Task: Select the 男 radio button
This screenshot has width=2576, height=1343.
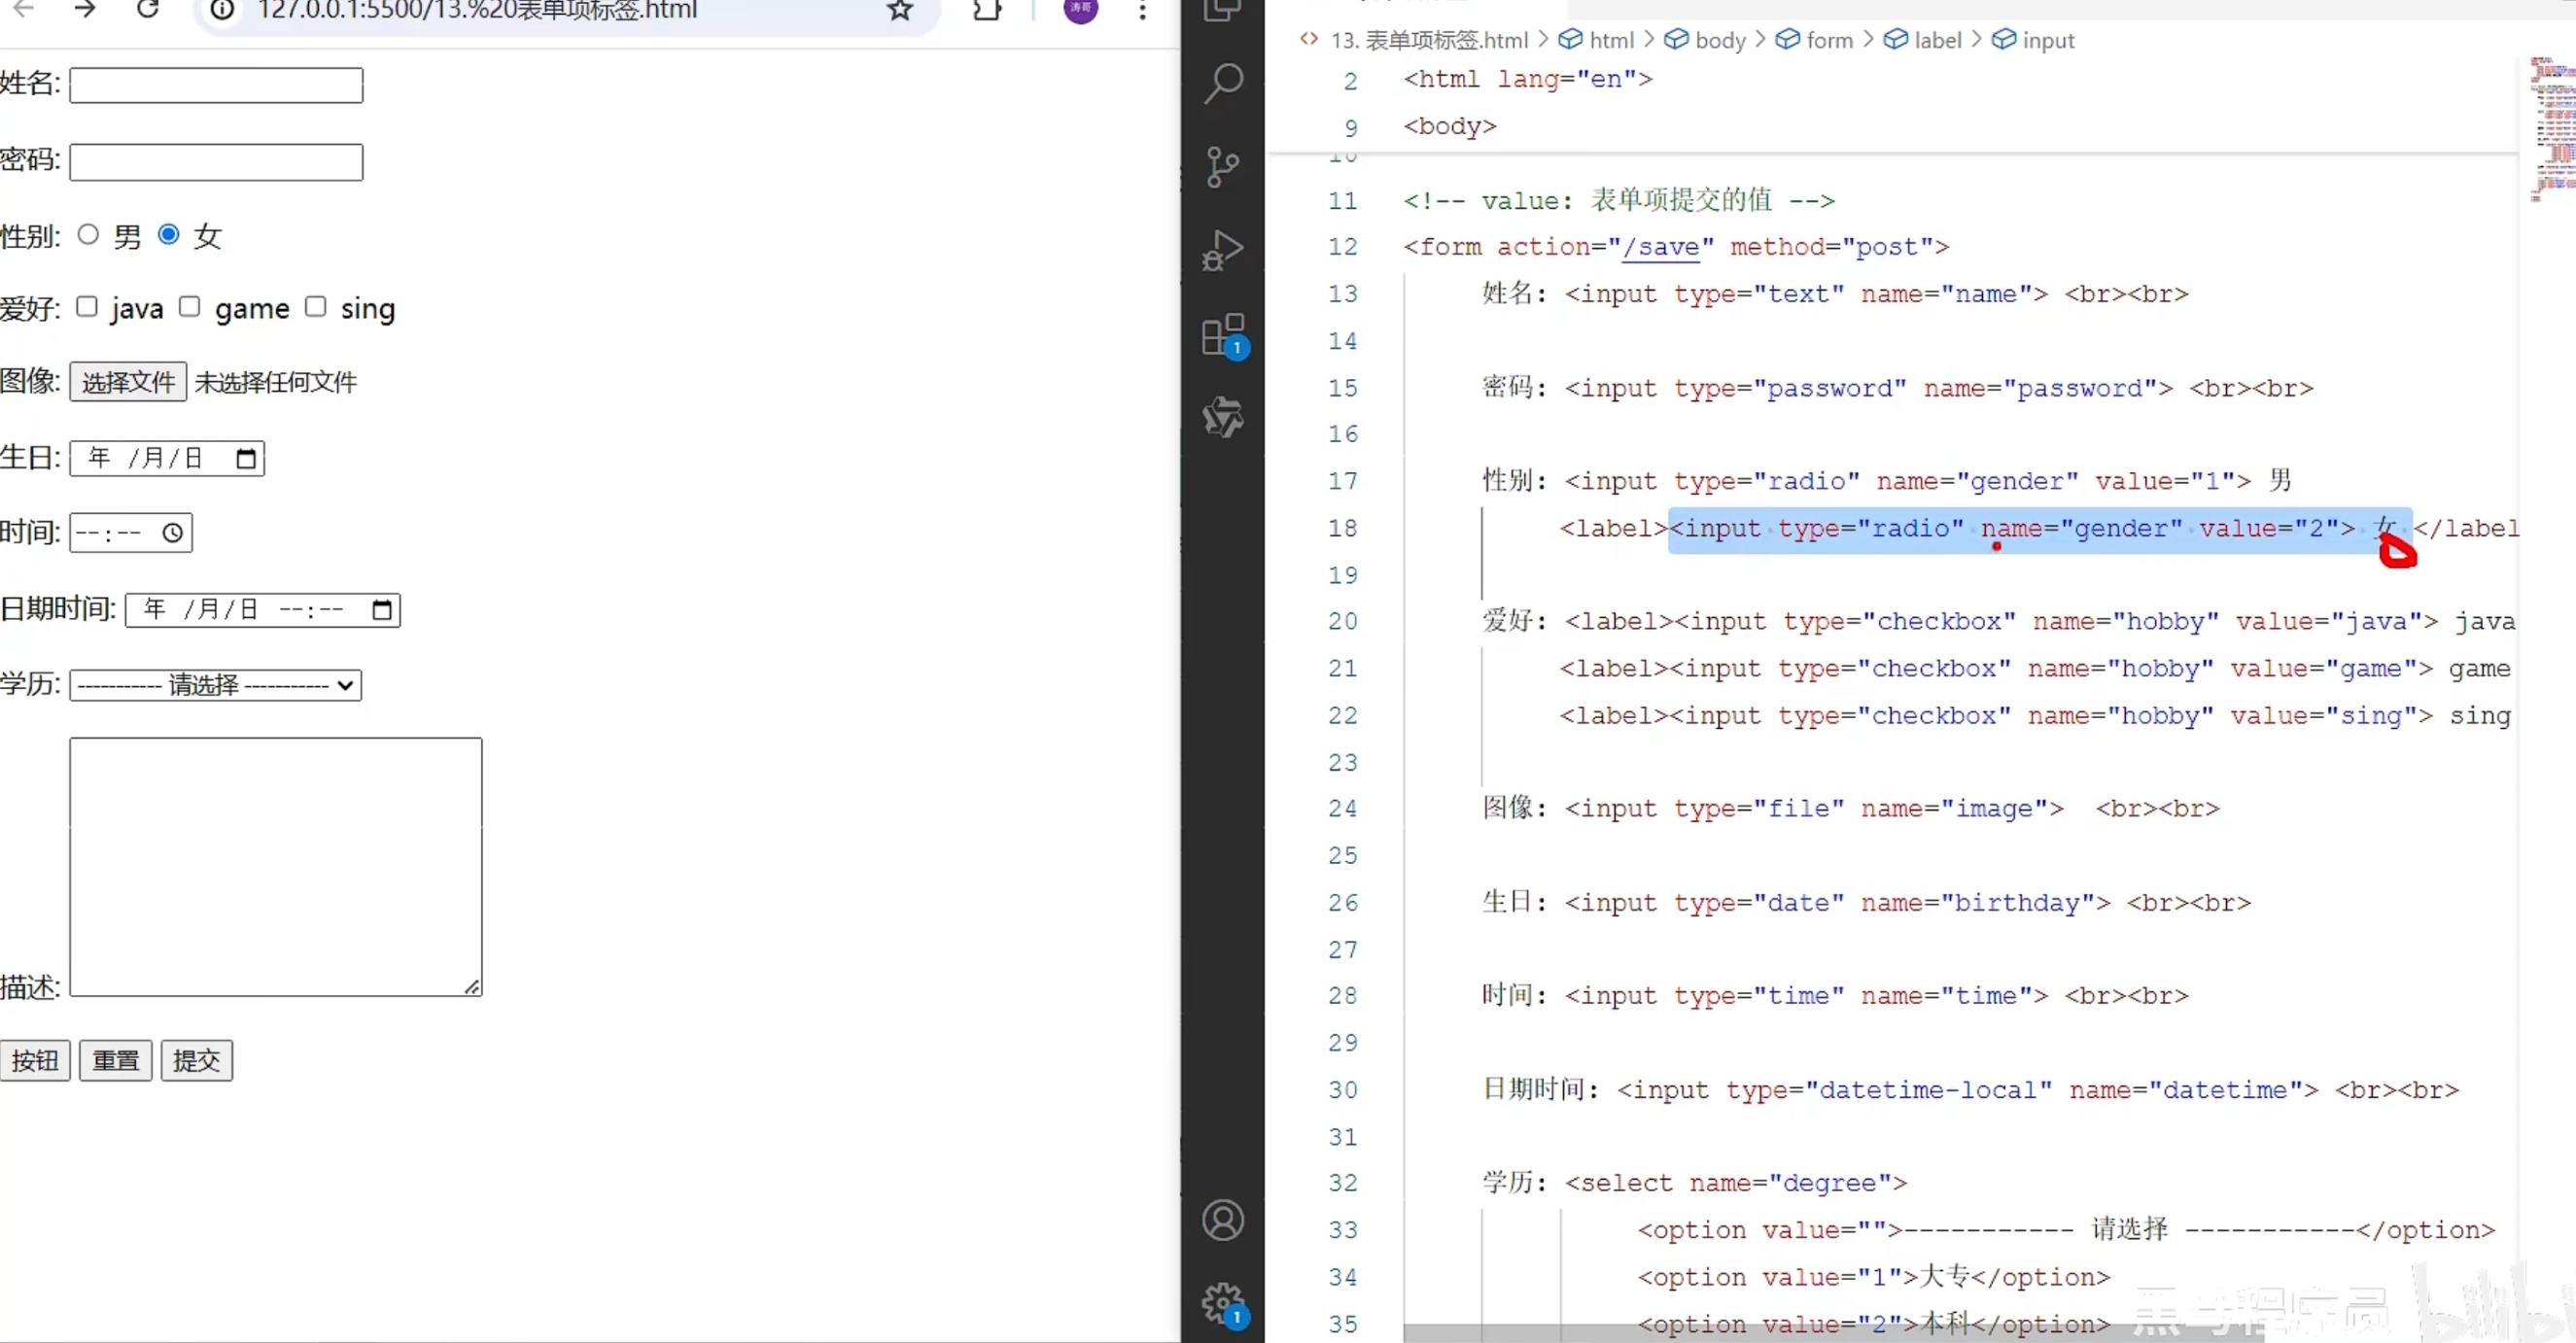Action: (x=88, y=234)
